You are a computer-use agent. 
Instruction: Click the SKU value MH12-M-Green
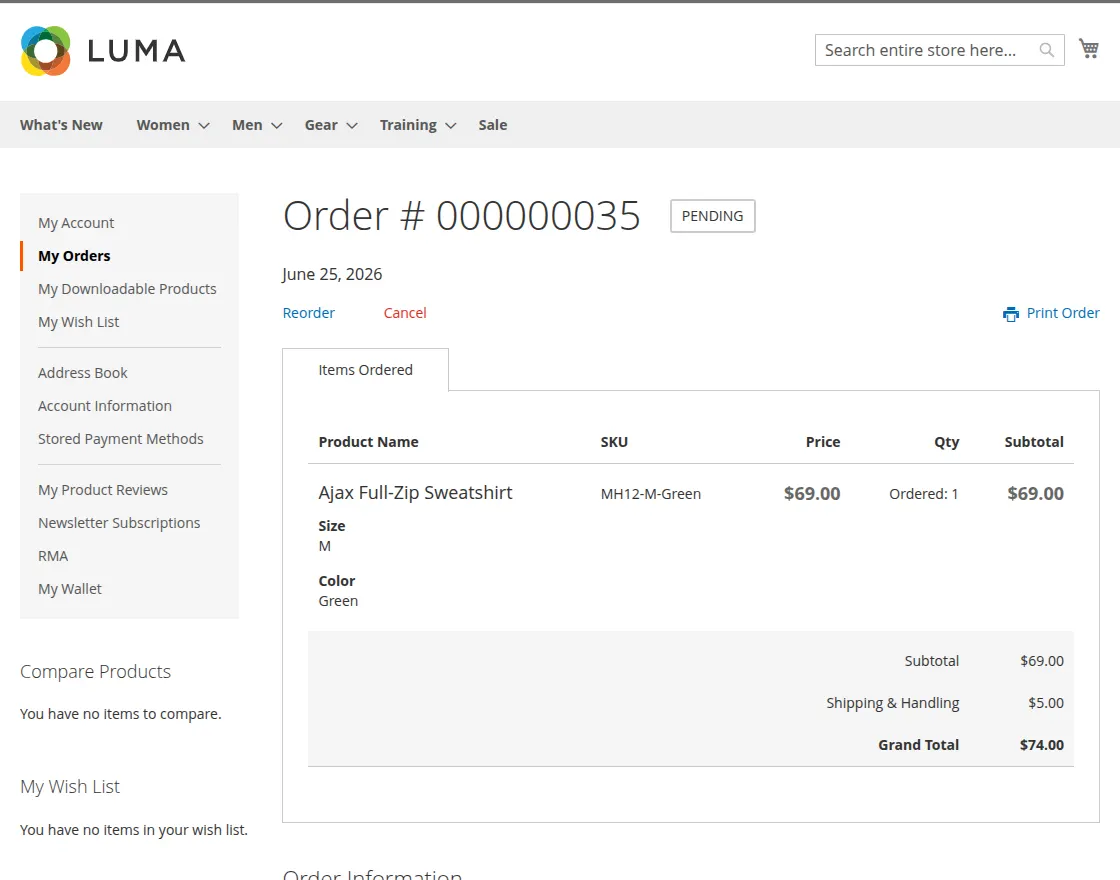[651, 494]
